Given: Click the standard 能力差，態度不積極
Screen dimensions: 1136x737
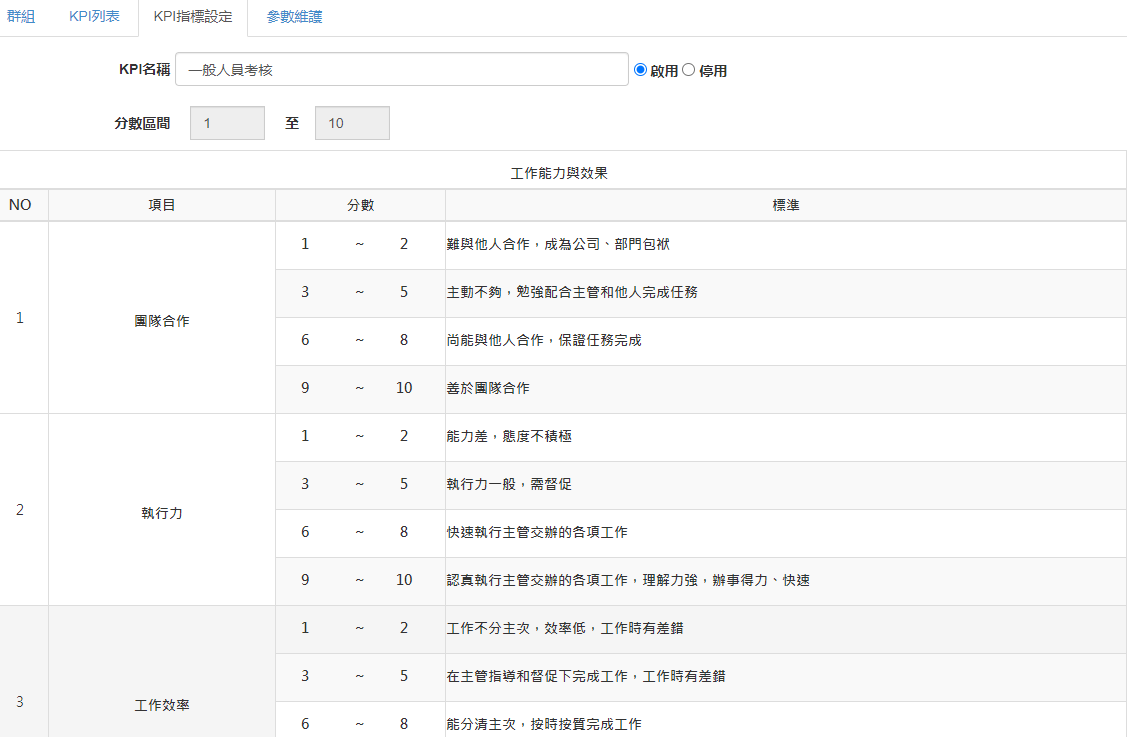Looking at the screenshot, I should pos(509,436).
